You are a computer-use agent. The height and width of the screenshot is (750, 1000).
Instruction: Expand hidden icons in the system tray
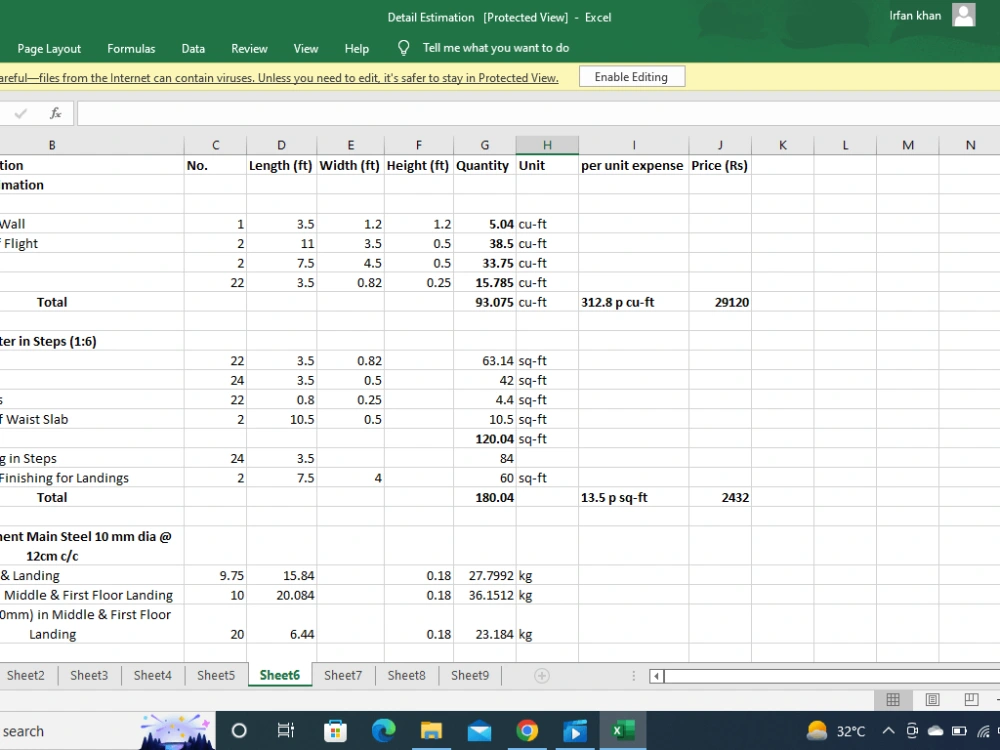point(888,731)
